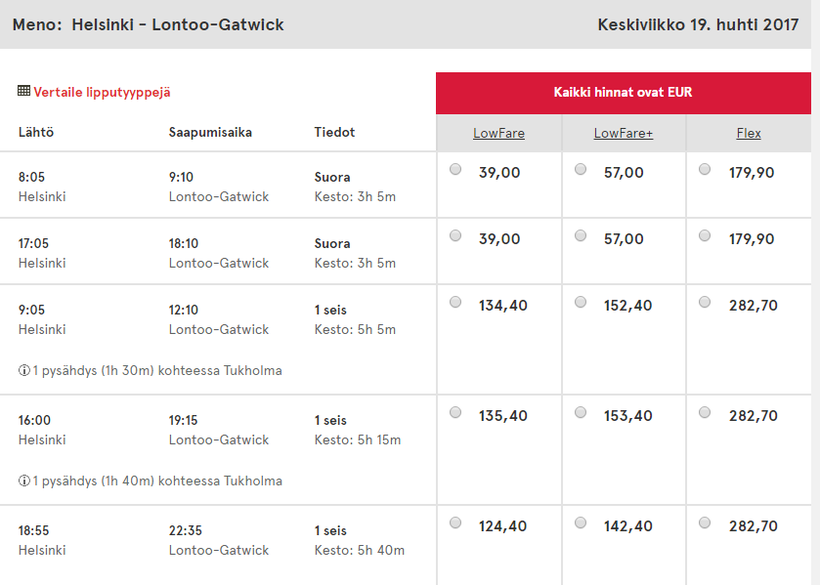Viewport: 820px width, 585px height.
Task: Select 135,40 LowFare for 16:00 flight
Action: coord(456,412)
